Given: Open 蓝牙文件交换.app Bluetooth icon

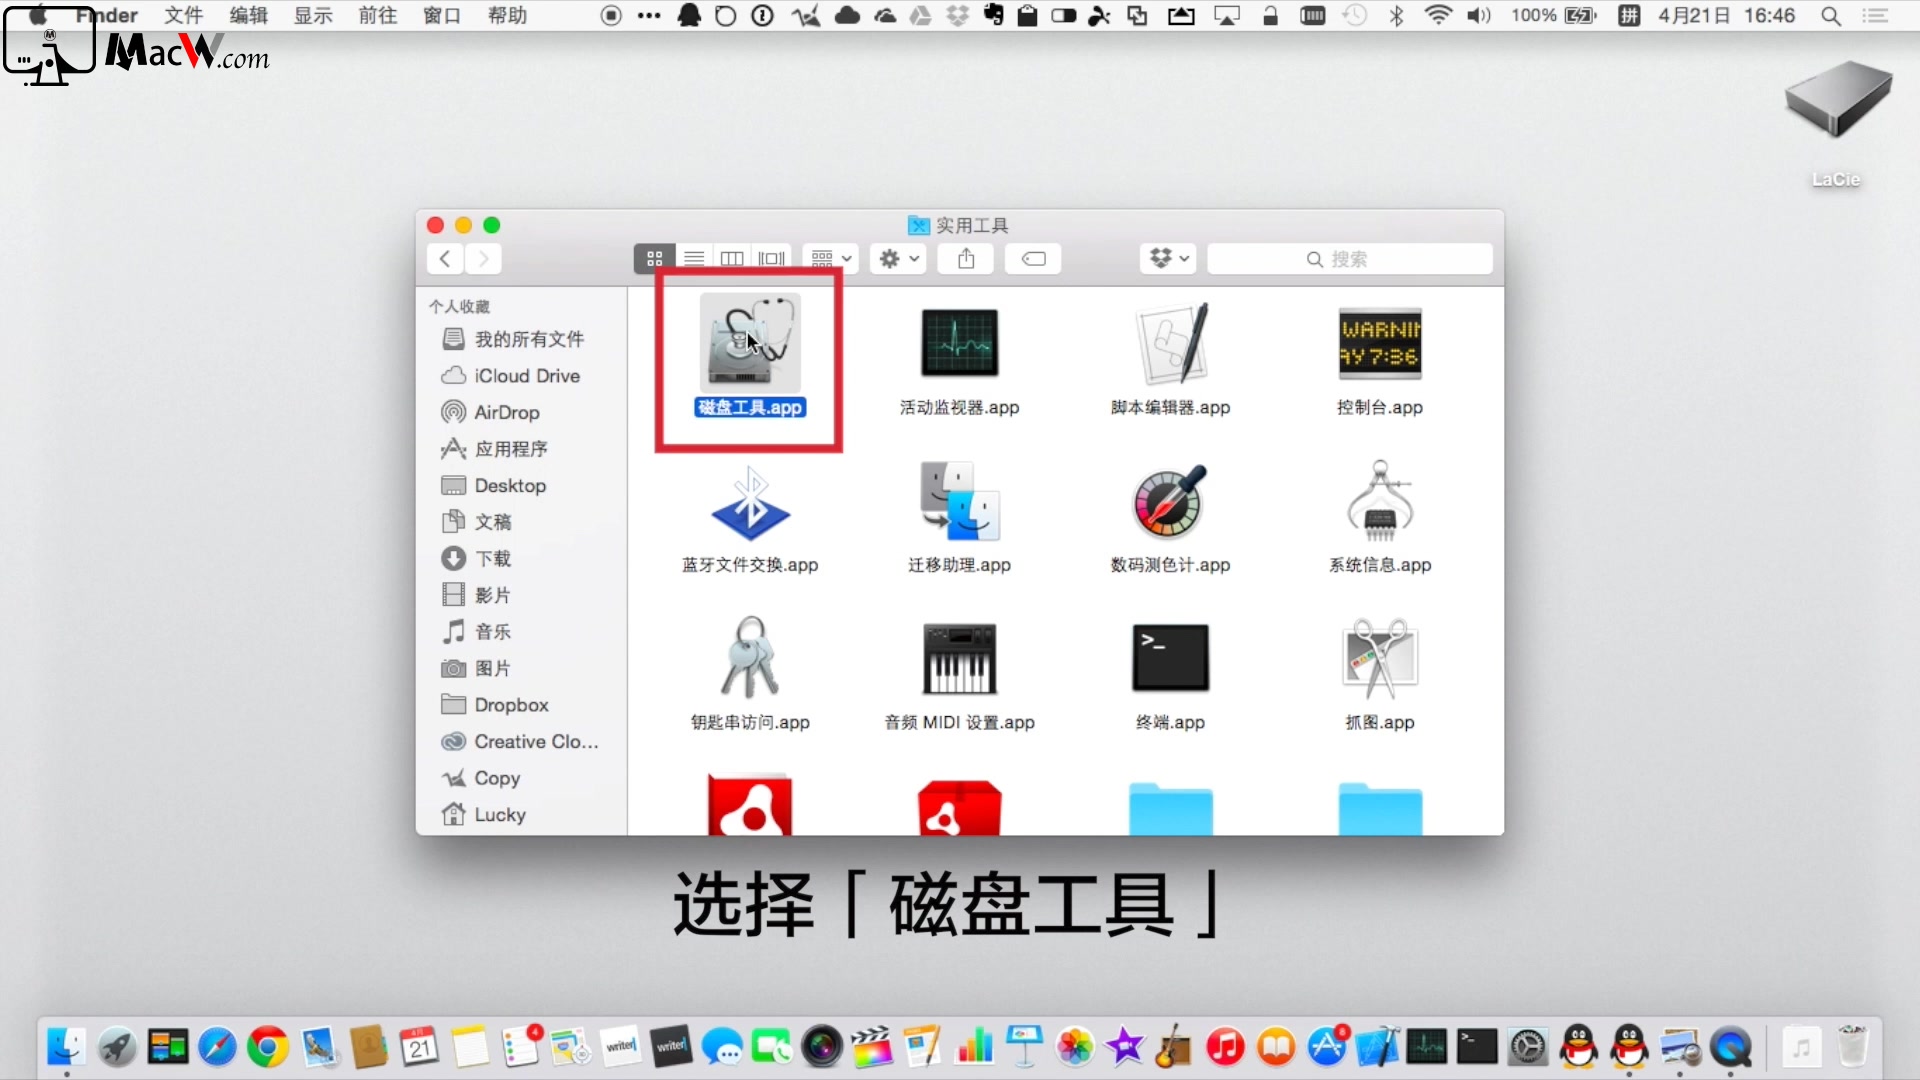Looking at the screenshot, I should coord(750,502).
